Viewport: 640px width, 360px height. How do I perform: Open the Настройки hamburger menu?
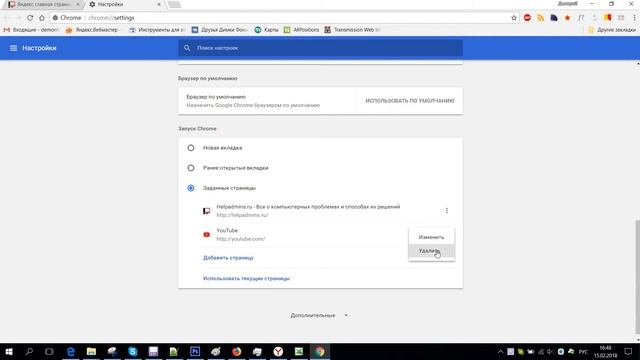[13, 48]
